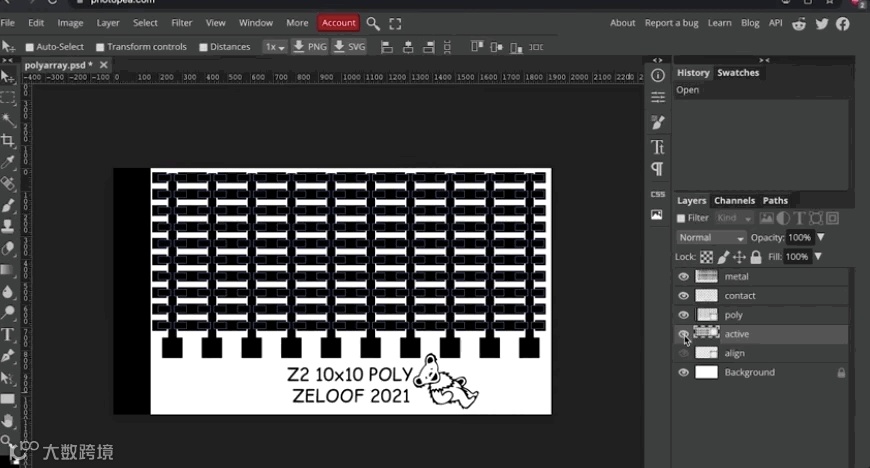
Task: Open the CSS panel icon
Action: [657, 194]
